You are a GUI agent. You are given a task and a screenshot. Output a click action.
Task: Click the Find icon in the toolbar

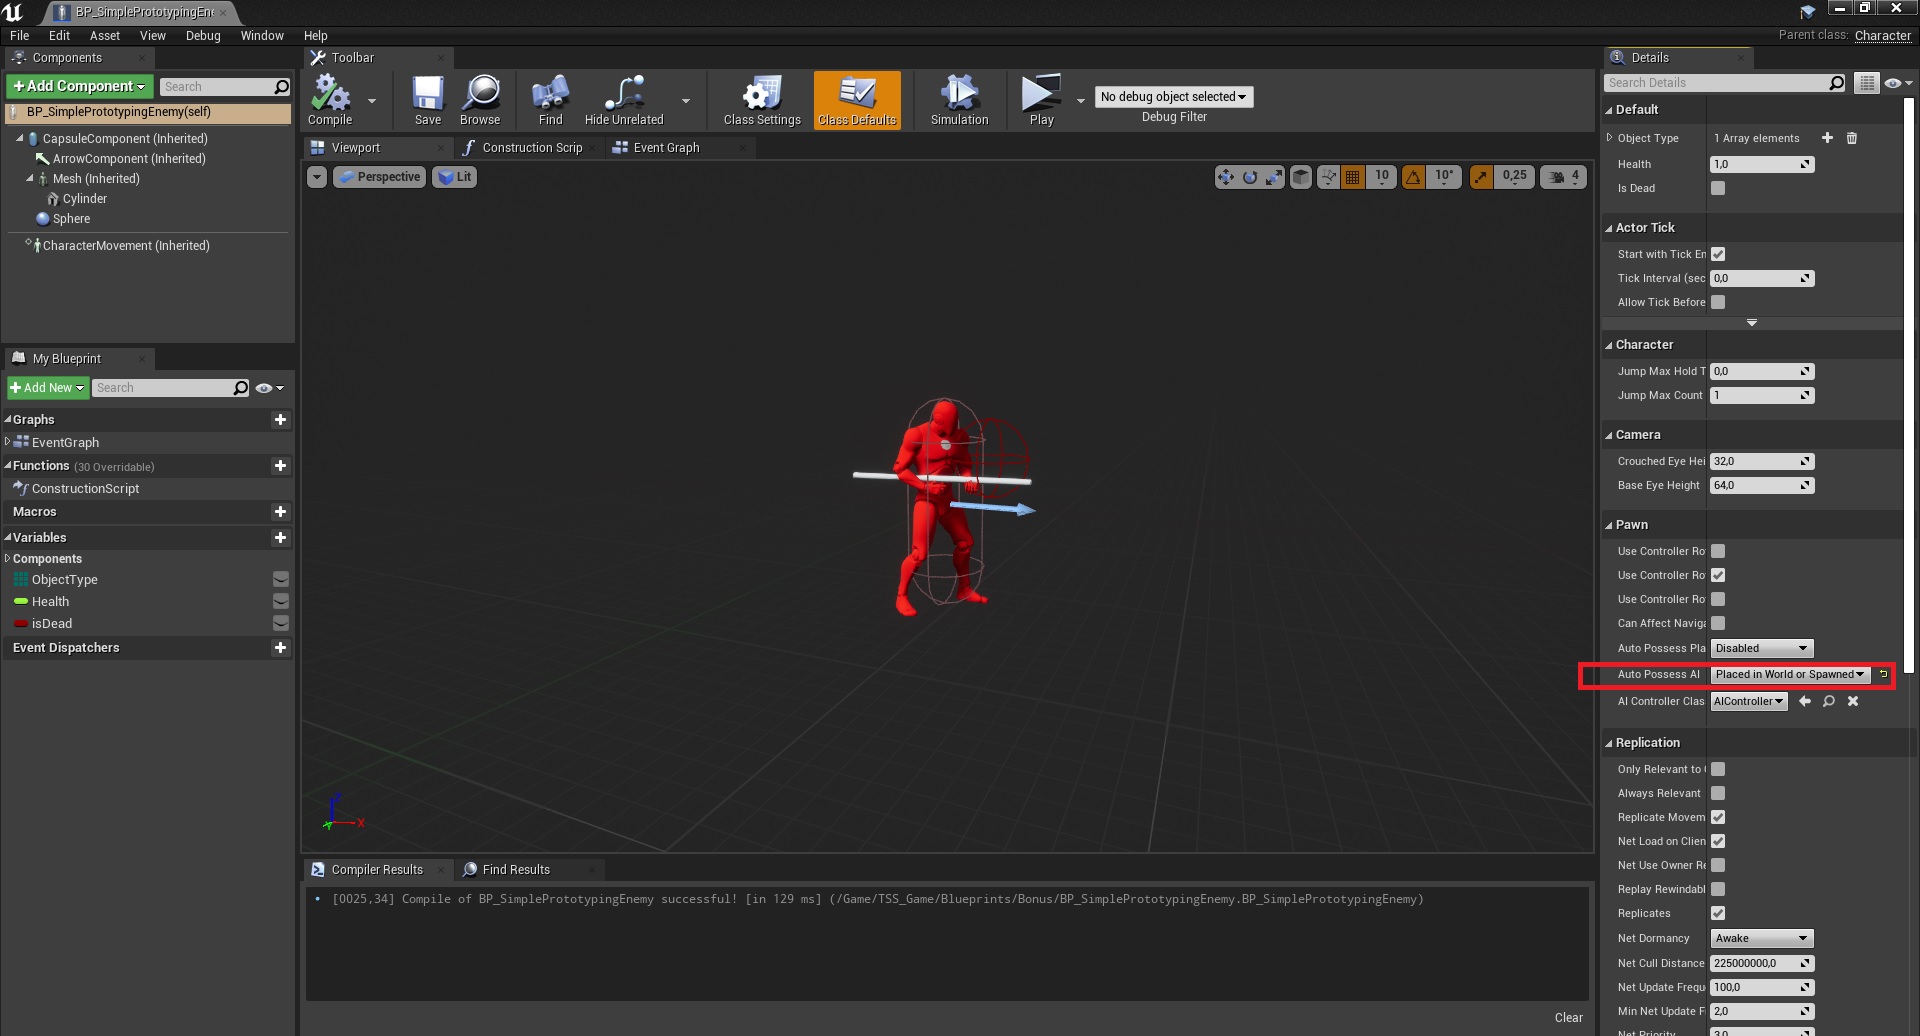point(549,99)
